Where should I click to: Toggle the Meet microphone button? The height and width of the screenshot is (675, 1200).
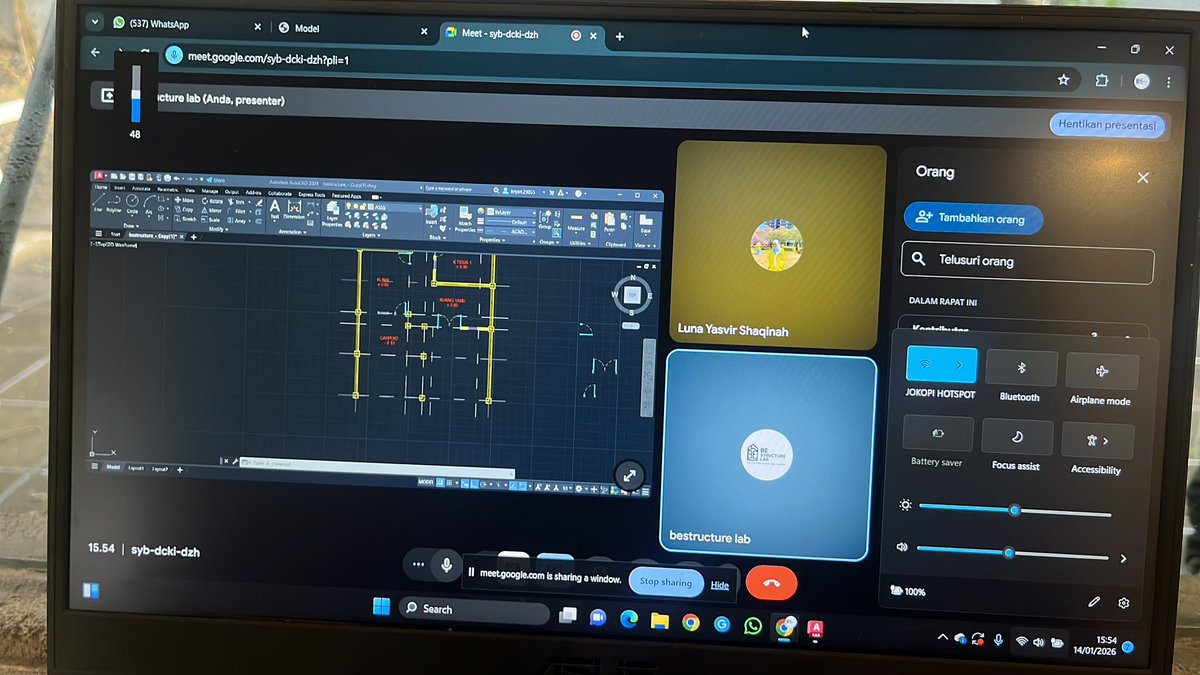(446, 566)
